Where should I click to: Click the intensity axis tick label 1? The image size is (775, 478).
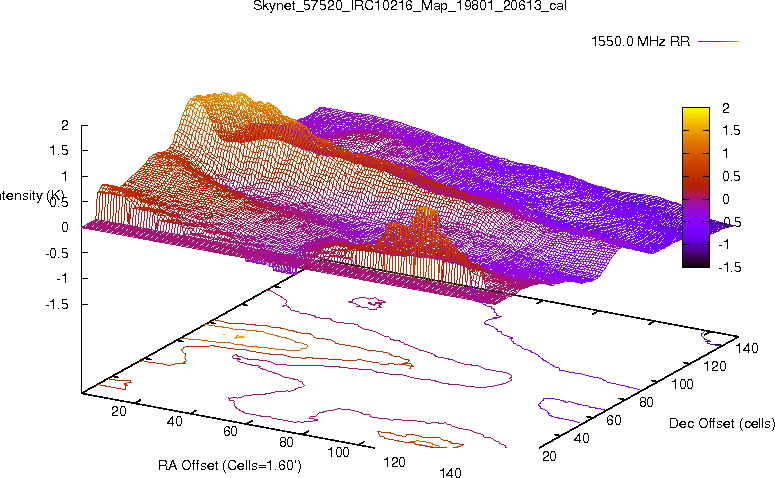[x=65, y=176]
